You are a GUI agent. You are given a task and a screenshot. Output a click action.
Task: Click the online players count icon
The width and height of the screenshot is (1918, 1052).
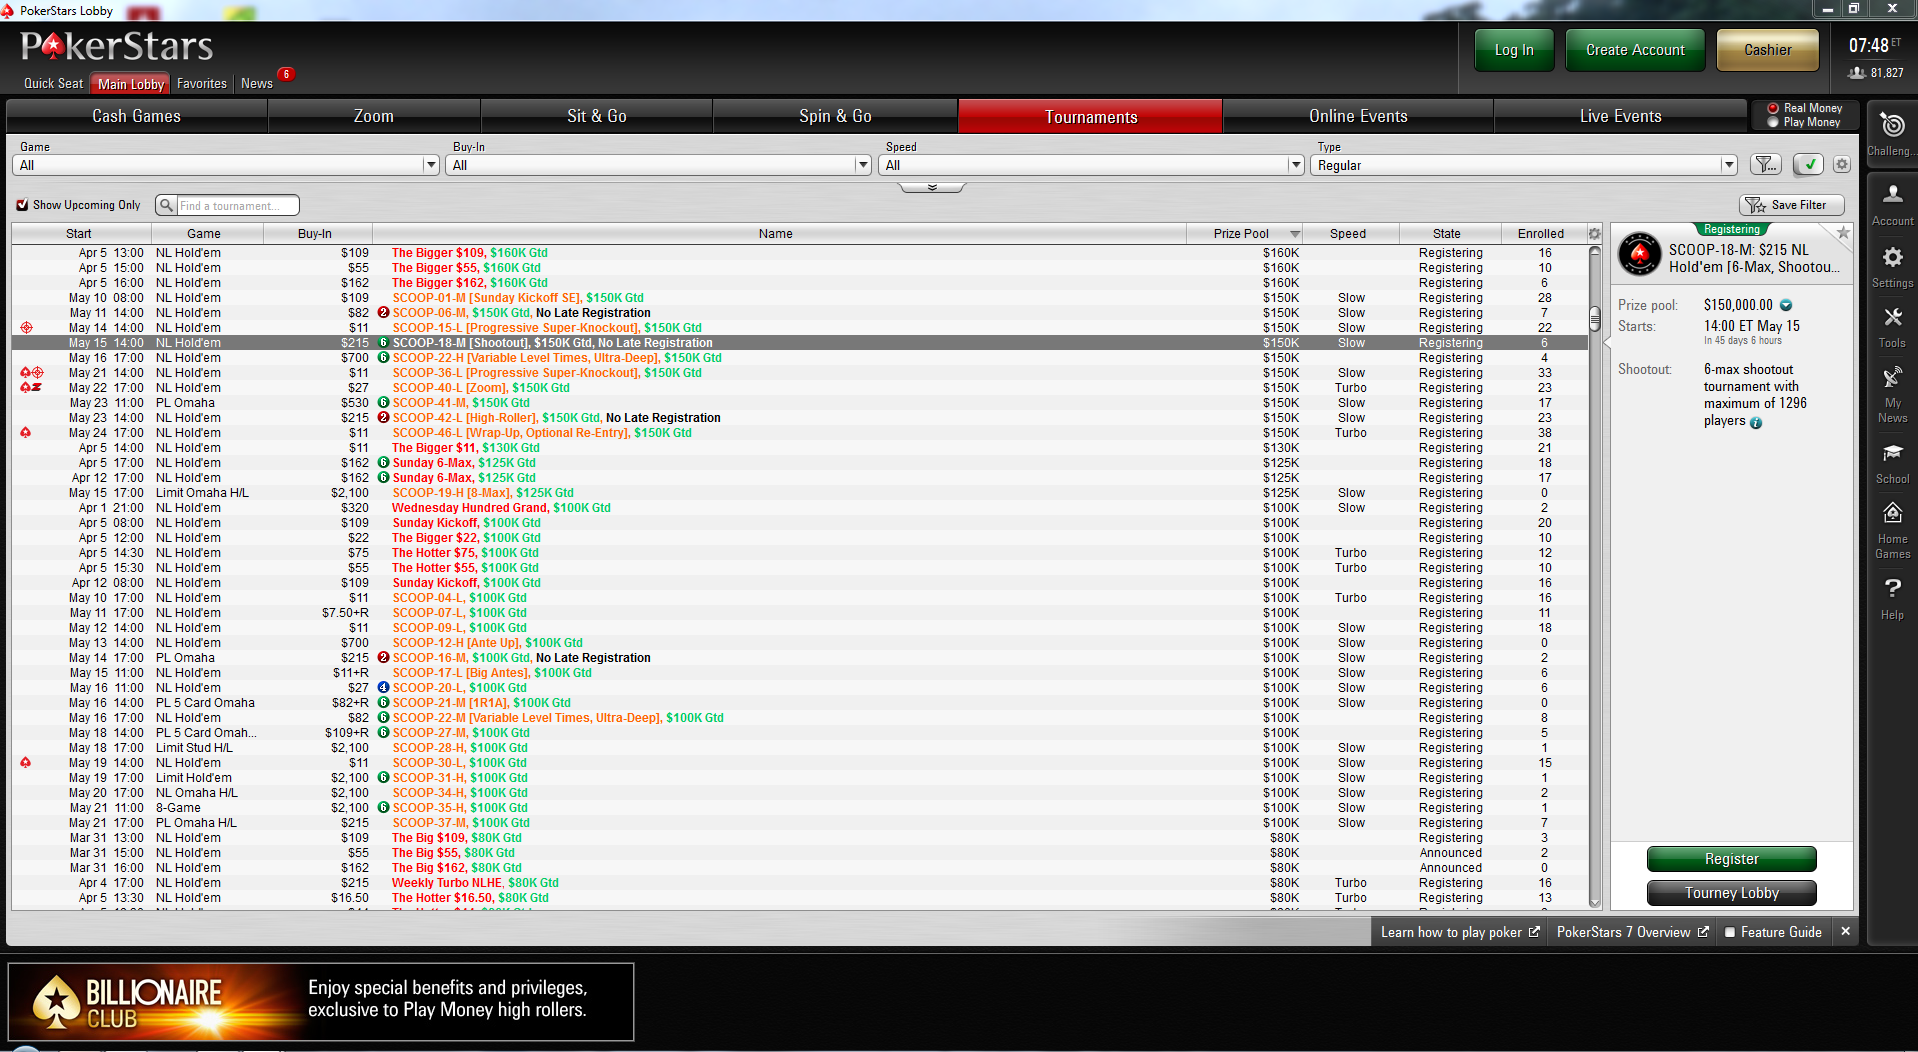(x=1857, y=73)
